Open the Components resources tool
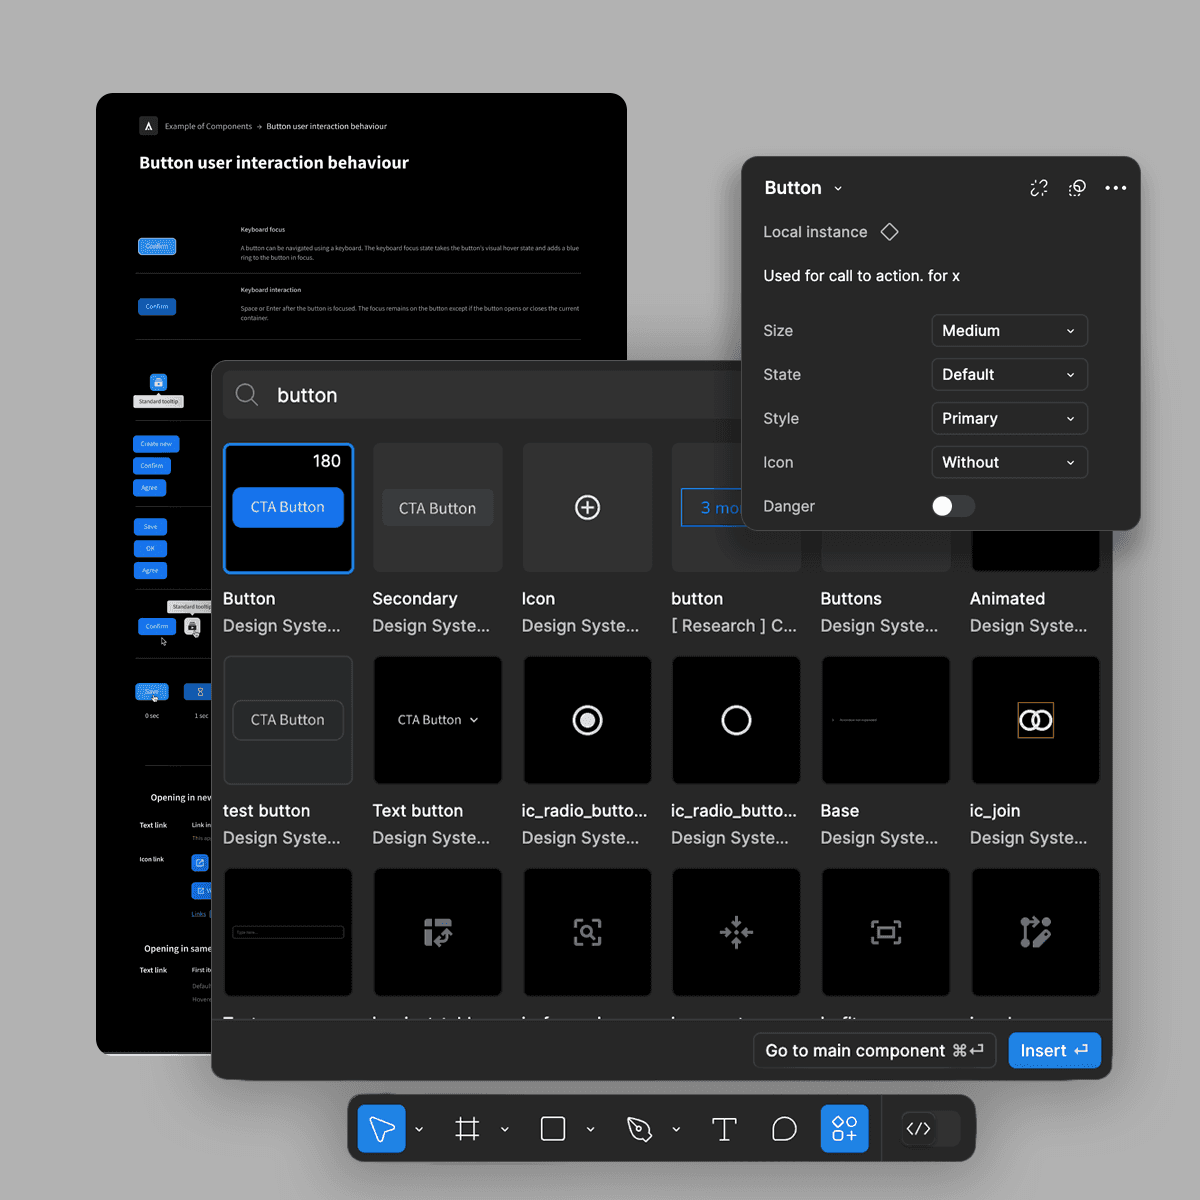This screenshot has width=1200, height=1200. click(x=844, y=1129)
